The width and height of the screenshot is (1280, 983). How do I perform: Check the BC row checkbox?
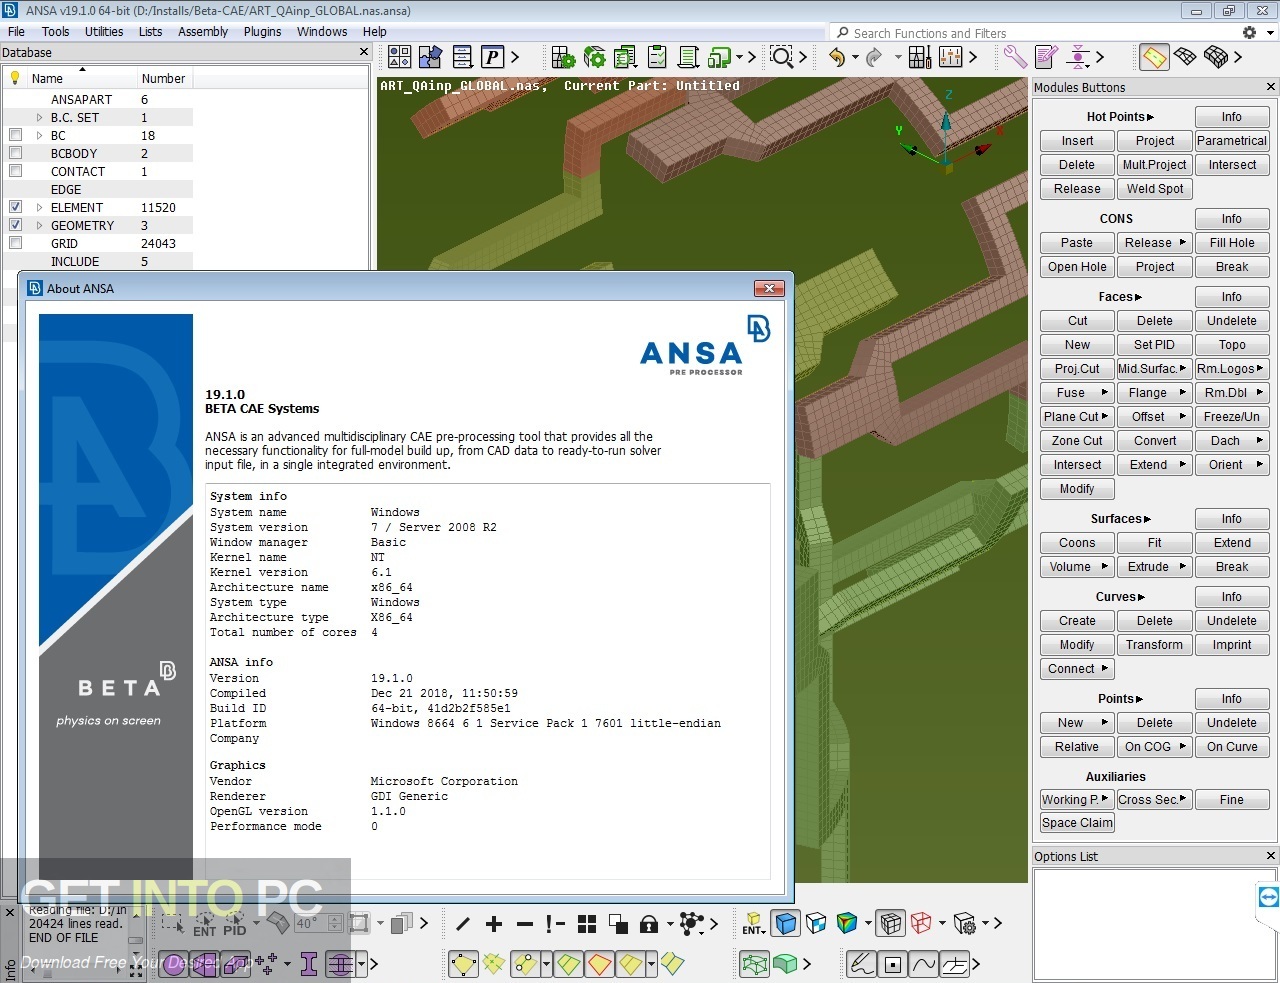(x=15, y=135)
